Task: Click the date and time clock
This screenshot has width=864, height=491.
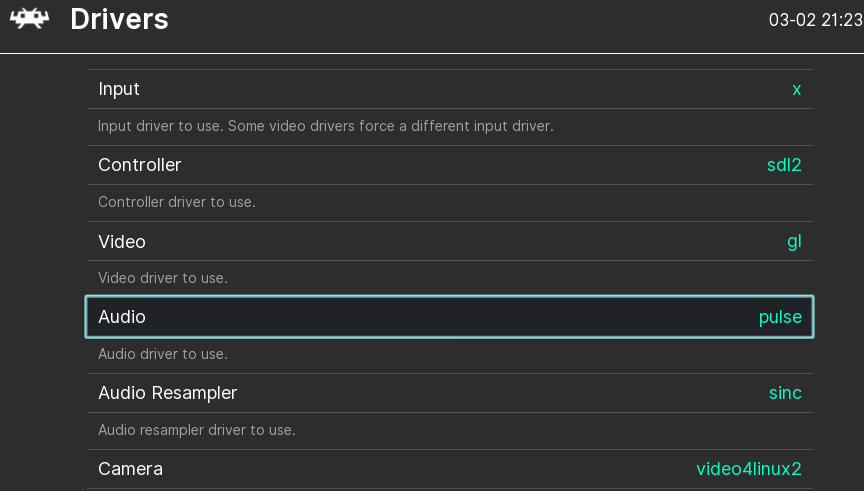Action: tap(816, 20)
